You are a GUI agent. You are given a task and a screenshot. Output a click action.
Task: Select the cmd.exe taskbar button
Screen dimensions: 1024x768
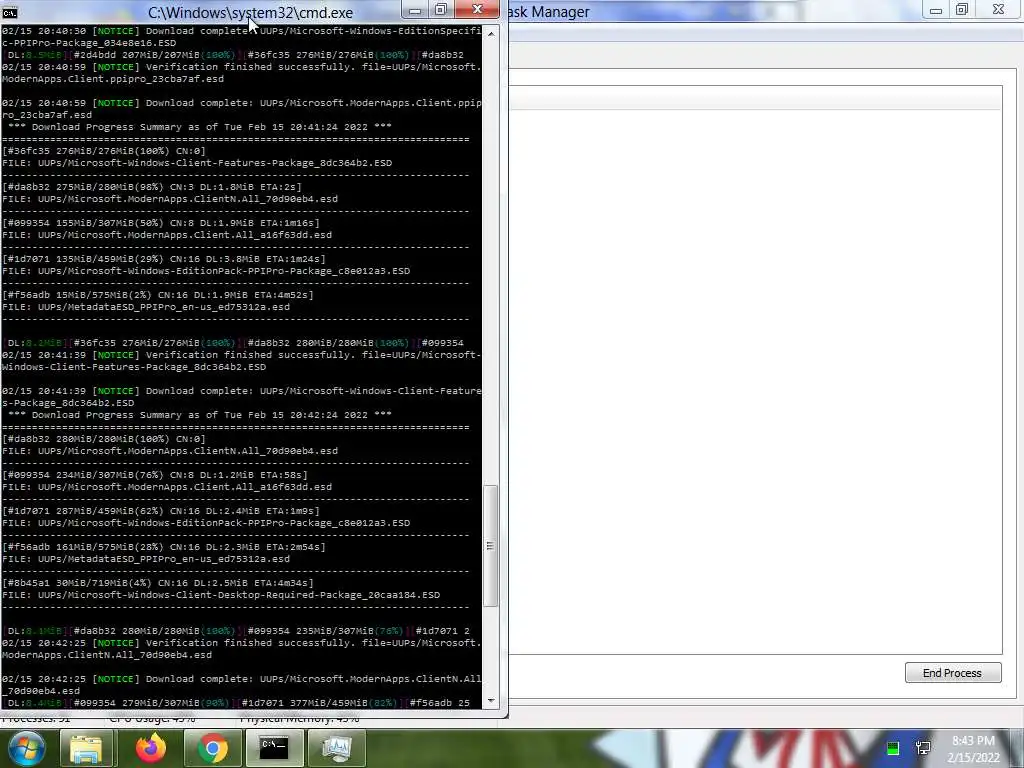pyautogui.click(x=274, y=748)
